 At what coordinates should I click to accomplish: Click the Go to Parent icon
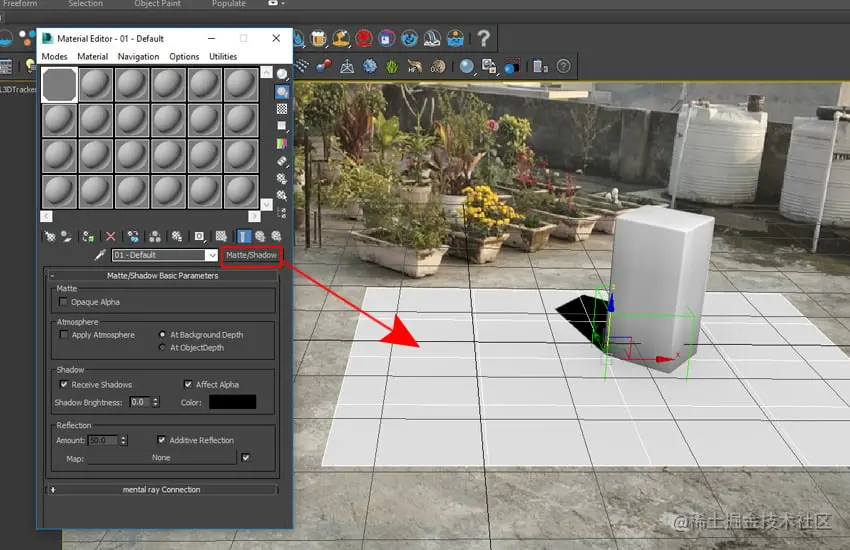(260, 236)
